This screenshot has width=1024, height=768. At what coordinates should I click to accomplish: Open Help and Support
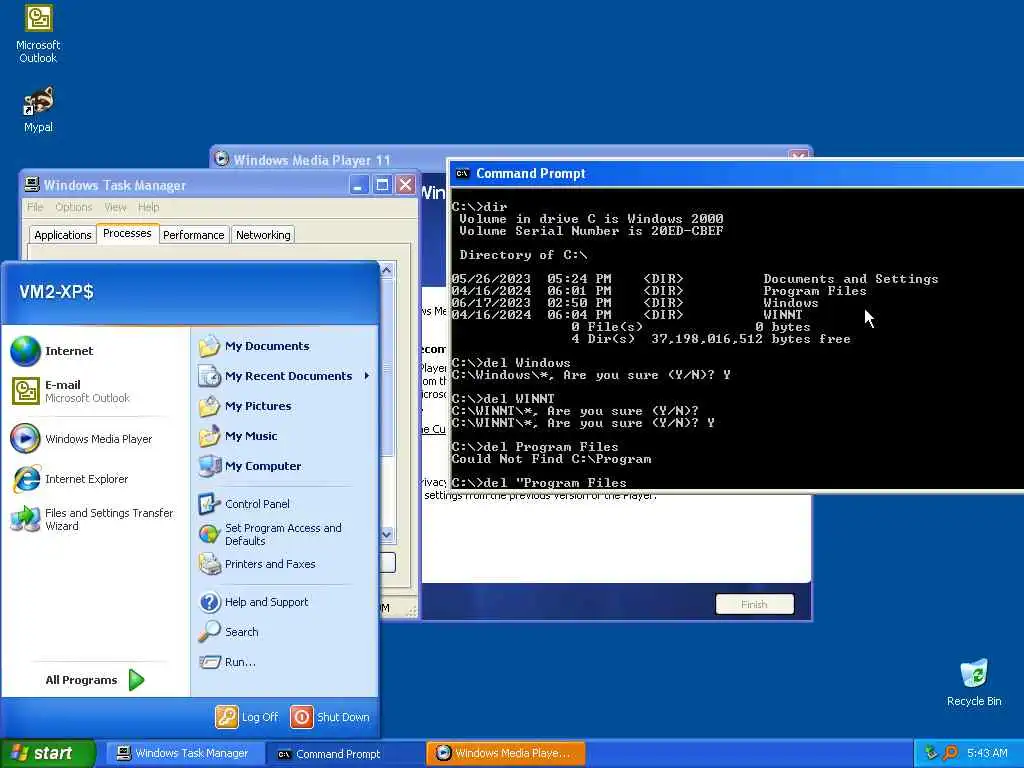click(x=253, y=601)
